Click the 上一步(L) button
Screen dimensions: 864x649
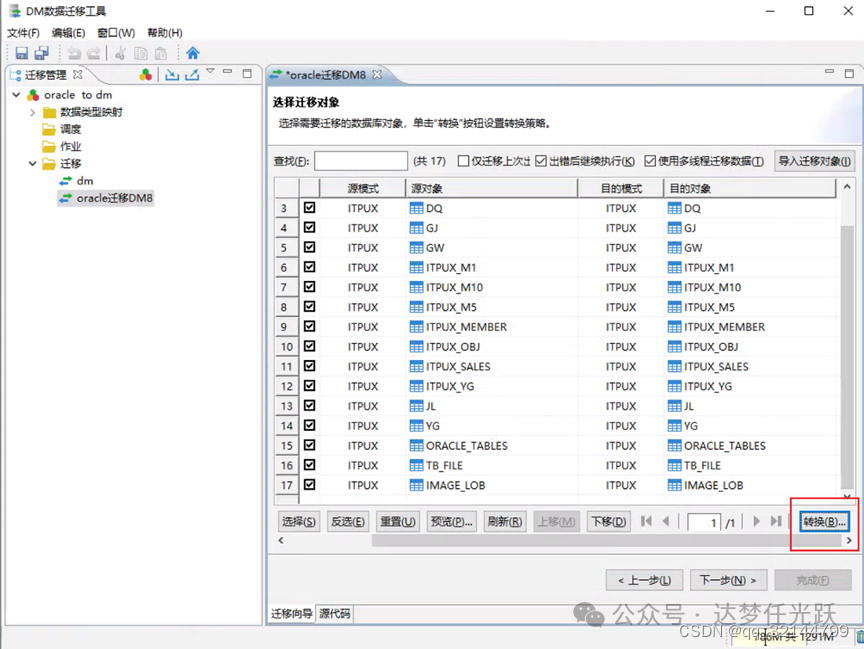pos(644,580)
